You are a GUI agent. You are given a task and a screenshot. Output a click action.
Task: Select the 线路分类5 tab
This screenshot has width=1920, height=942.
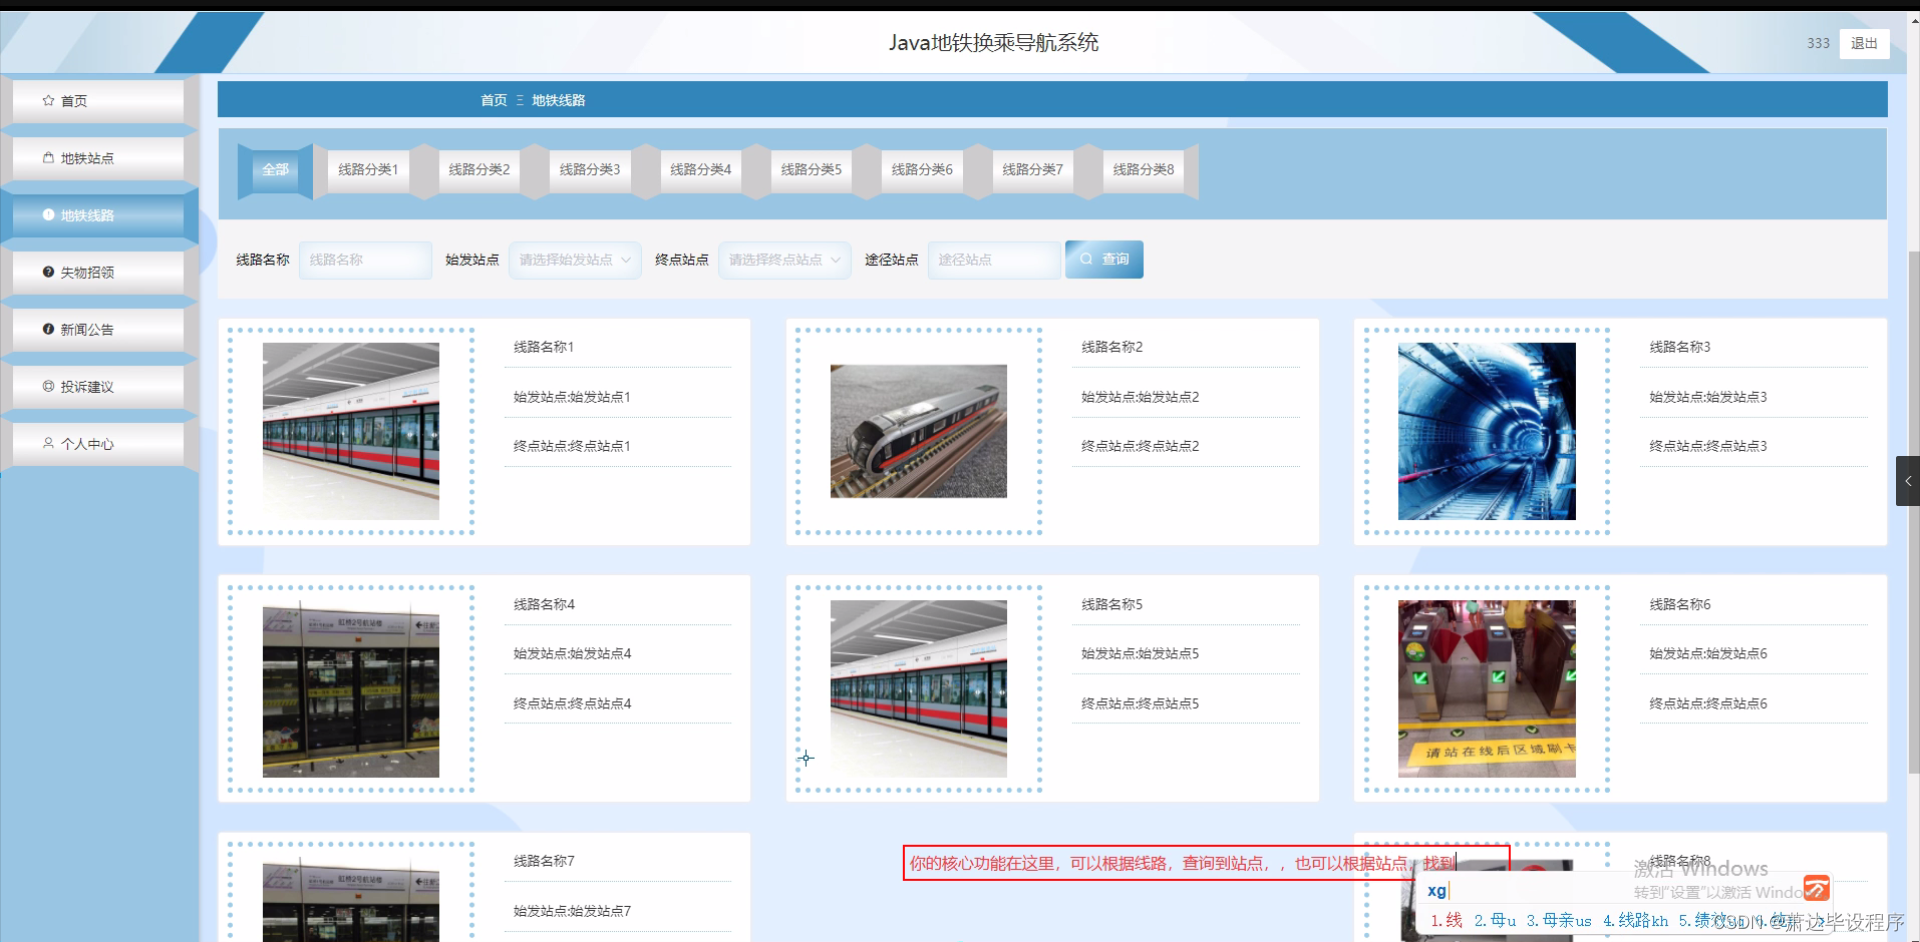(x=811, y=170)
